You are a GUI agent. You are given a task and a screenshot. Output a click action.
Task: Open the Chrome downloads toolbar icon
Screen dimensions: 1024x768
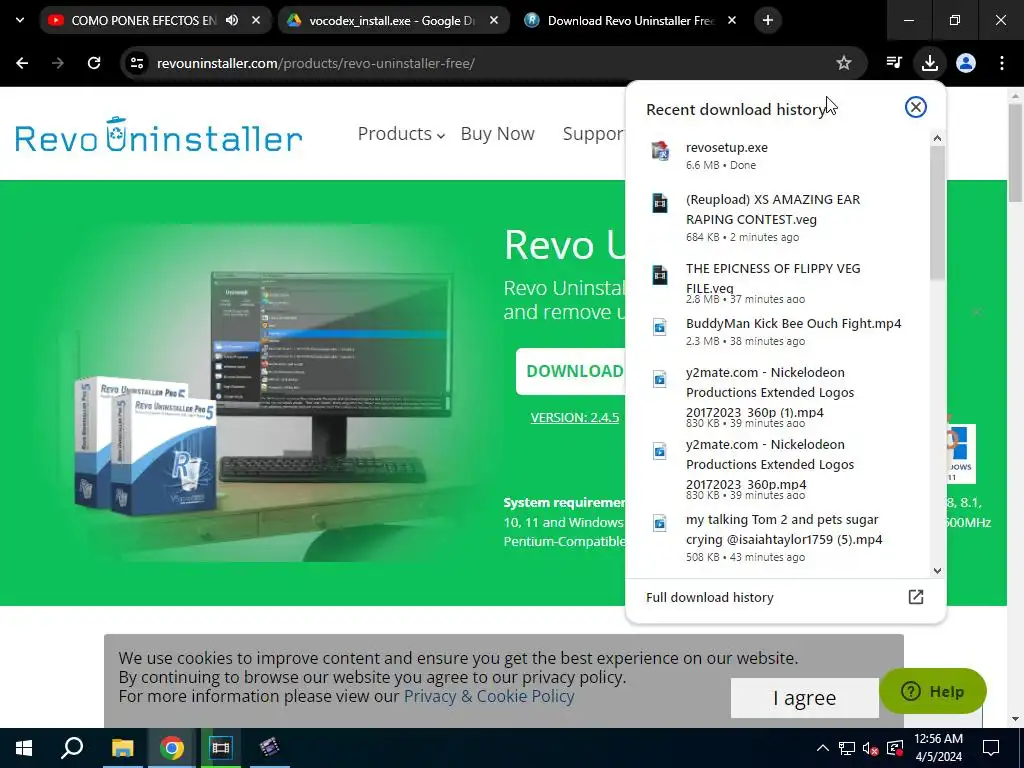[x=929, y=63]
